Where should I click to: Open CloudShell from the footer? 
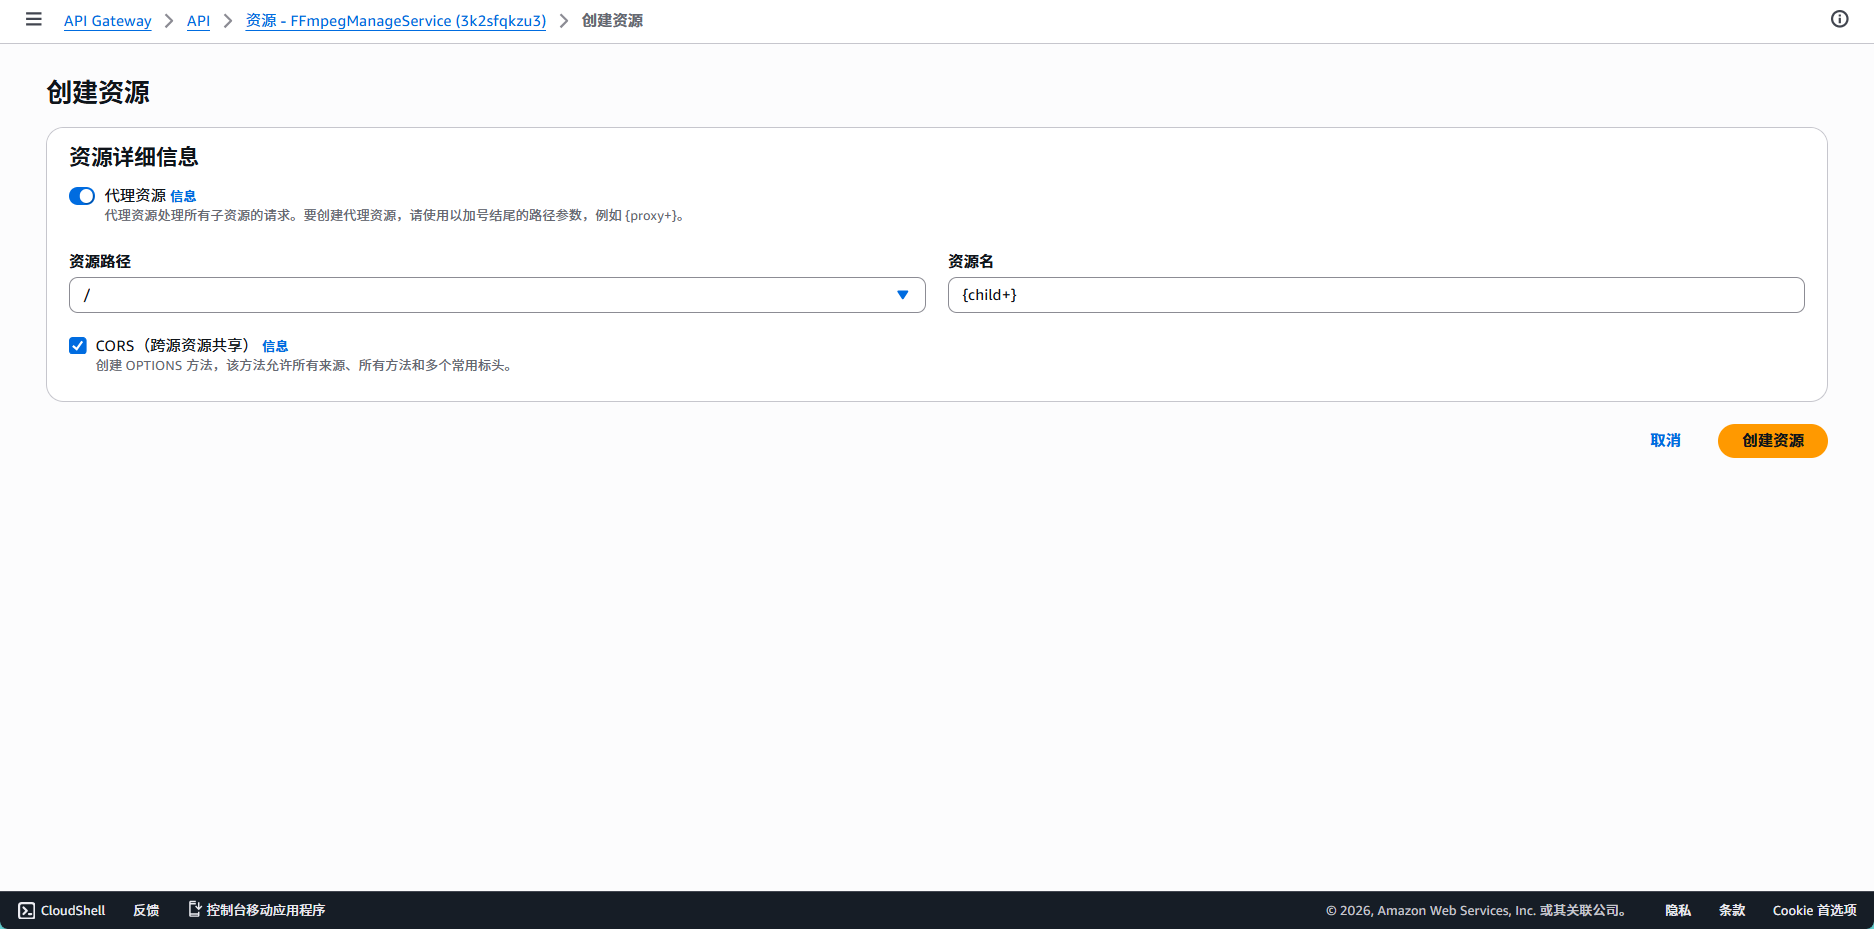pos(62,910)
